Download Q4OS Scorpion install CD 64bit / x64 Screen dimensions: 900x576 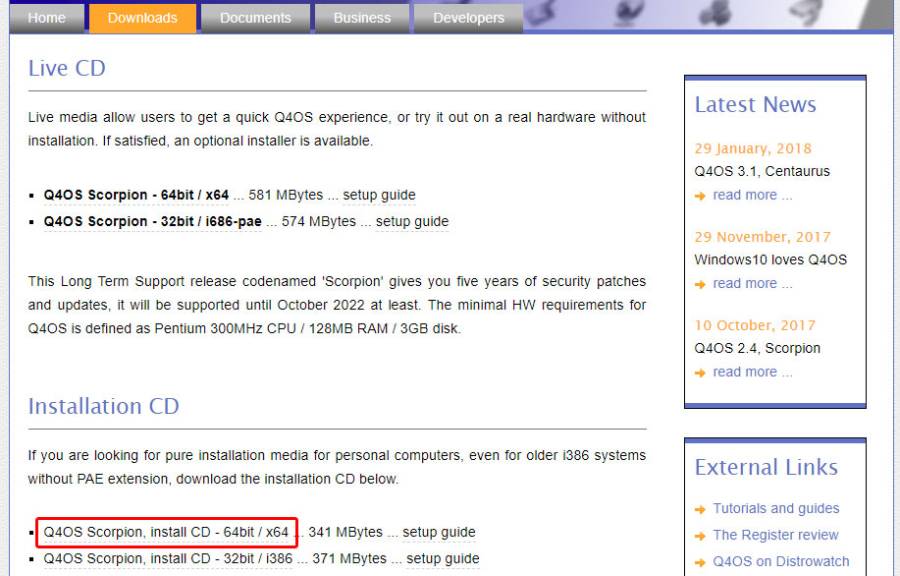pos(166,532)
